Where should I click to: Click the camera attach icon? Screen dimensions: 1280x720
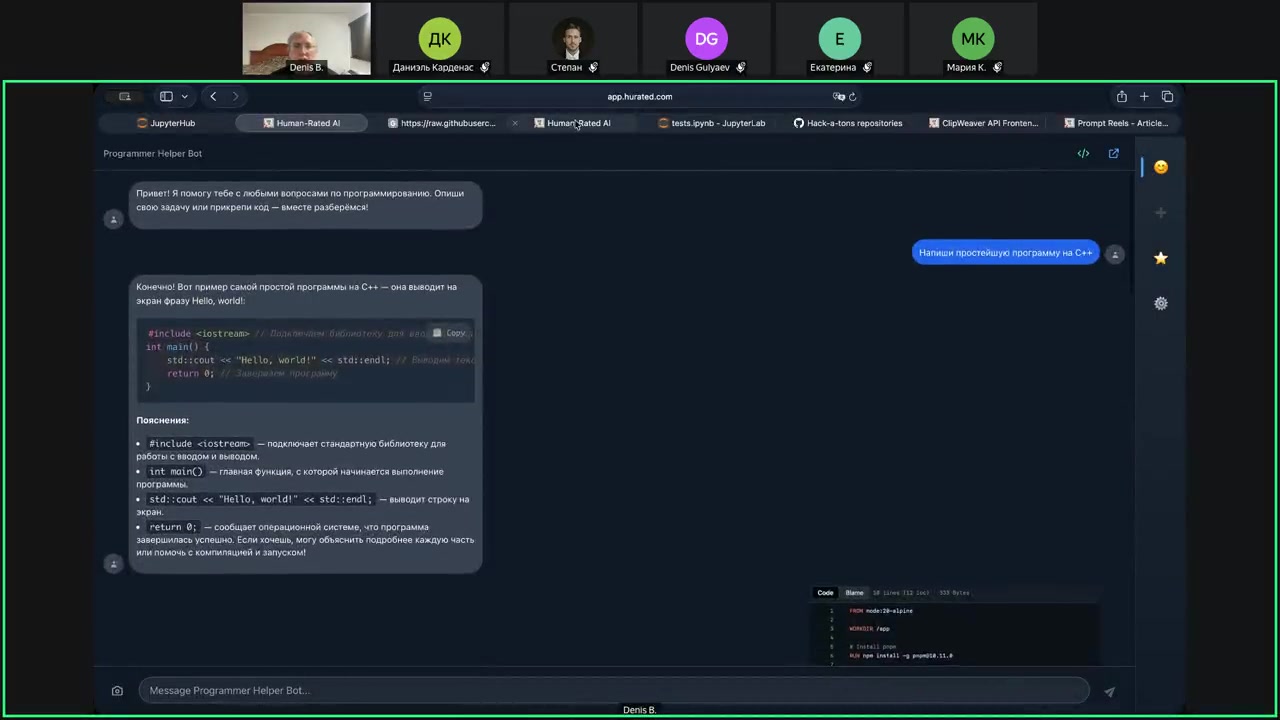click(x=117, y=691)
